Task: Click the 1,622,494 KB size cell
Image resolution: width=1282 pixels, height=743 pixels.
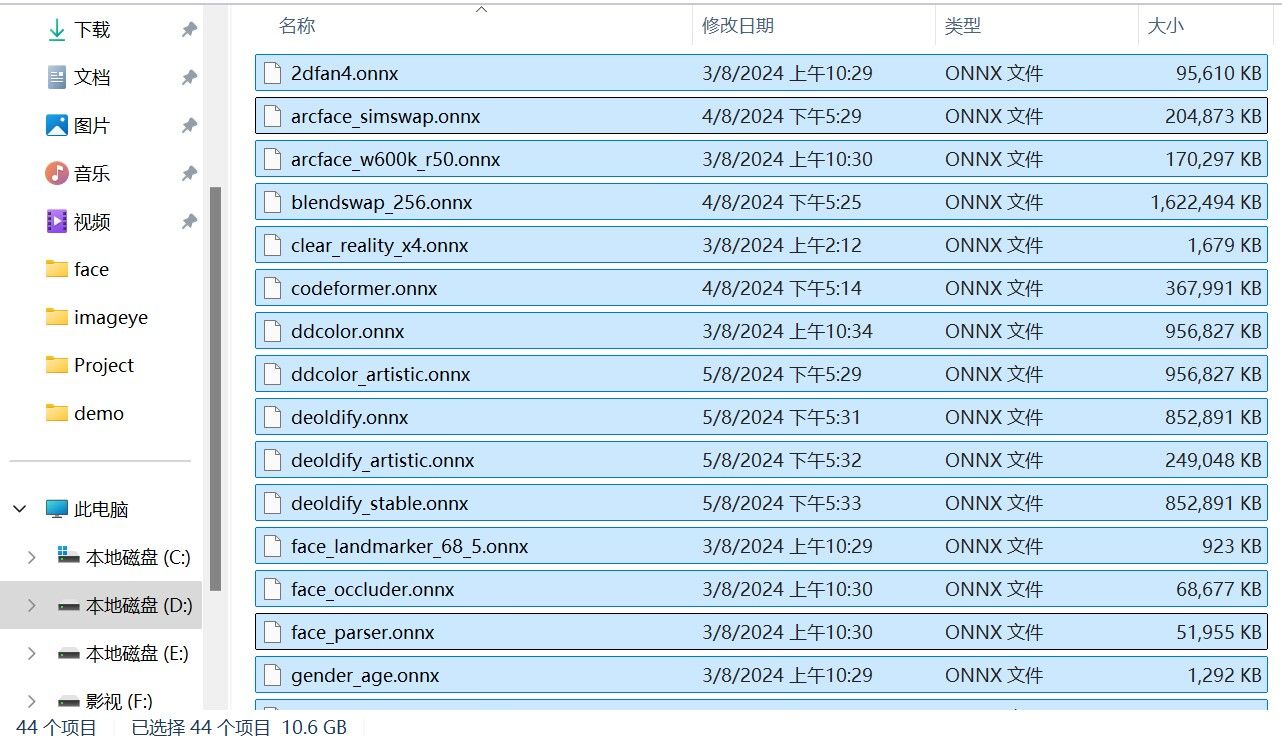Action: click(x=1206, y=202)
